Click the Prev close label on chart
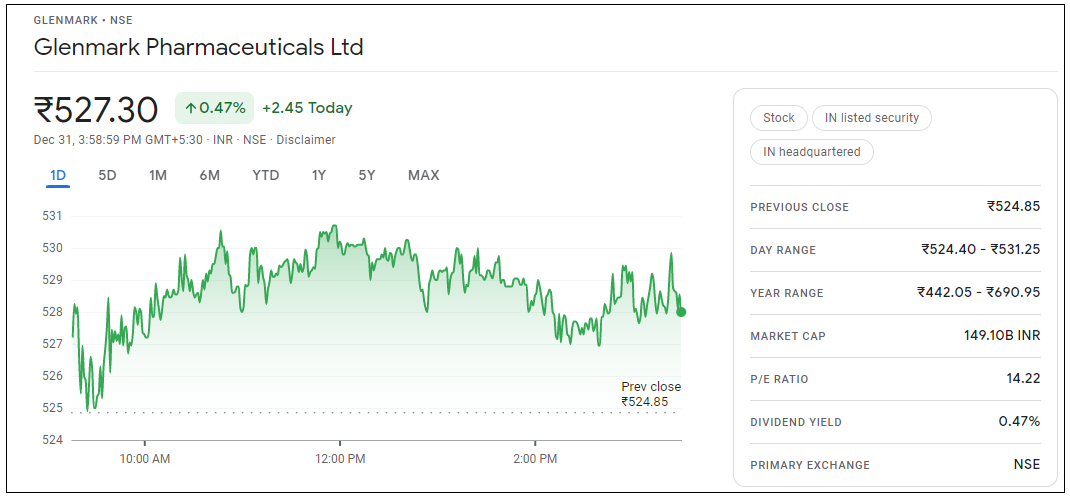This screenshot has width=1070, height=497. [651, 387]
